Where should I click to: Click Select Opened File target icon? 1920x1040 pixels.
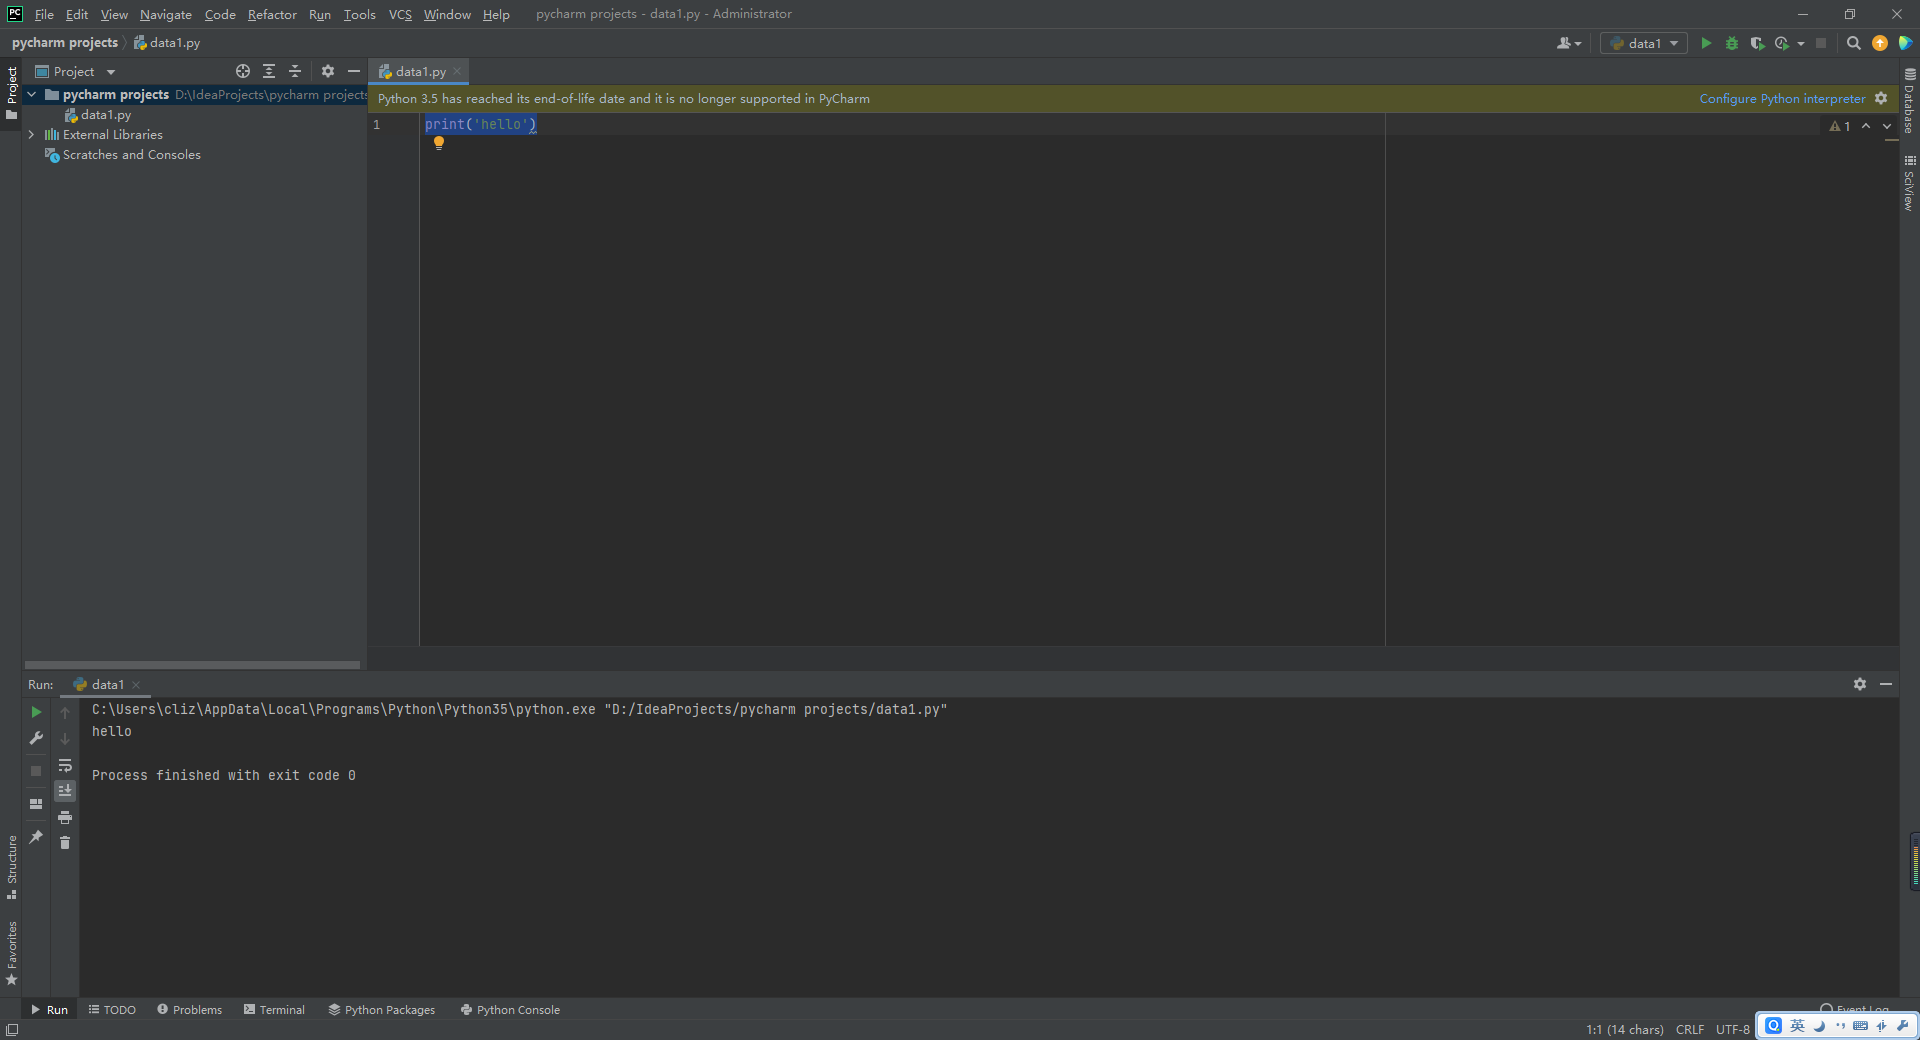[x=243, y=71]
